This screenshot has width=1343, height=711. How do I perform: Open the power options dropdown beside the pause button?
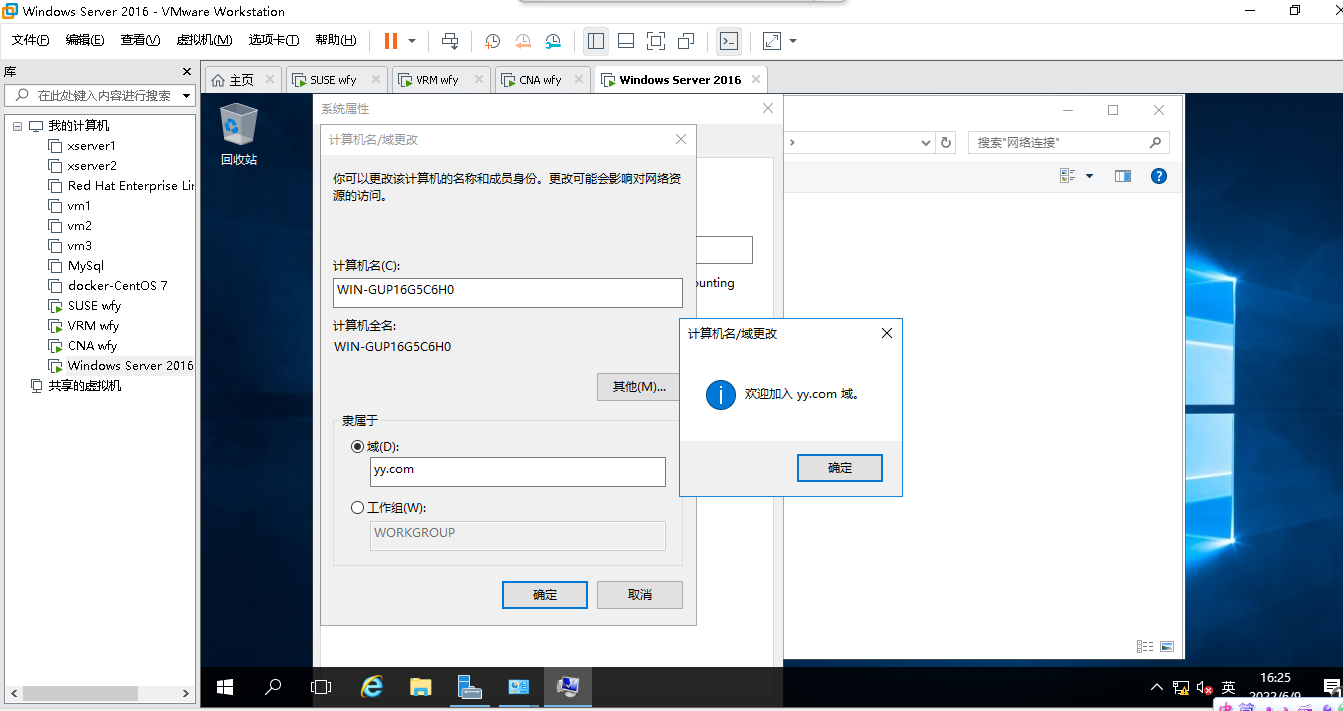click(x=412, y=41)
